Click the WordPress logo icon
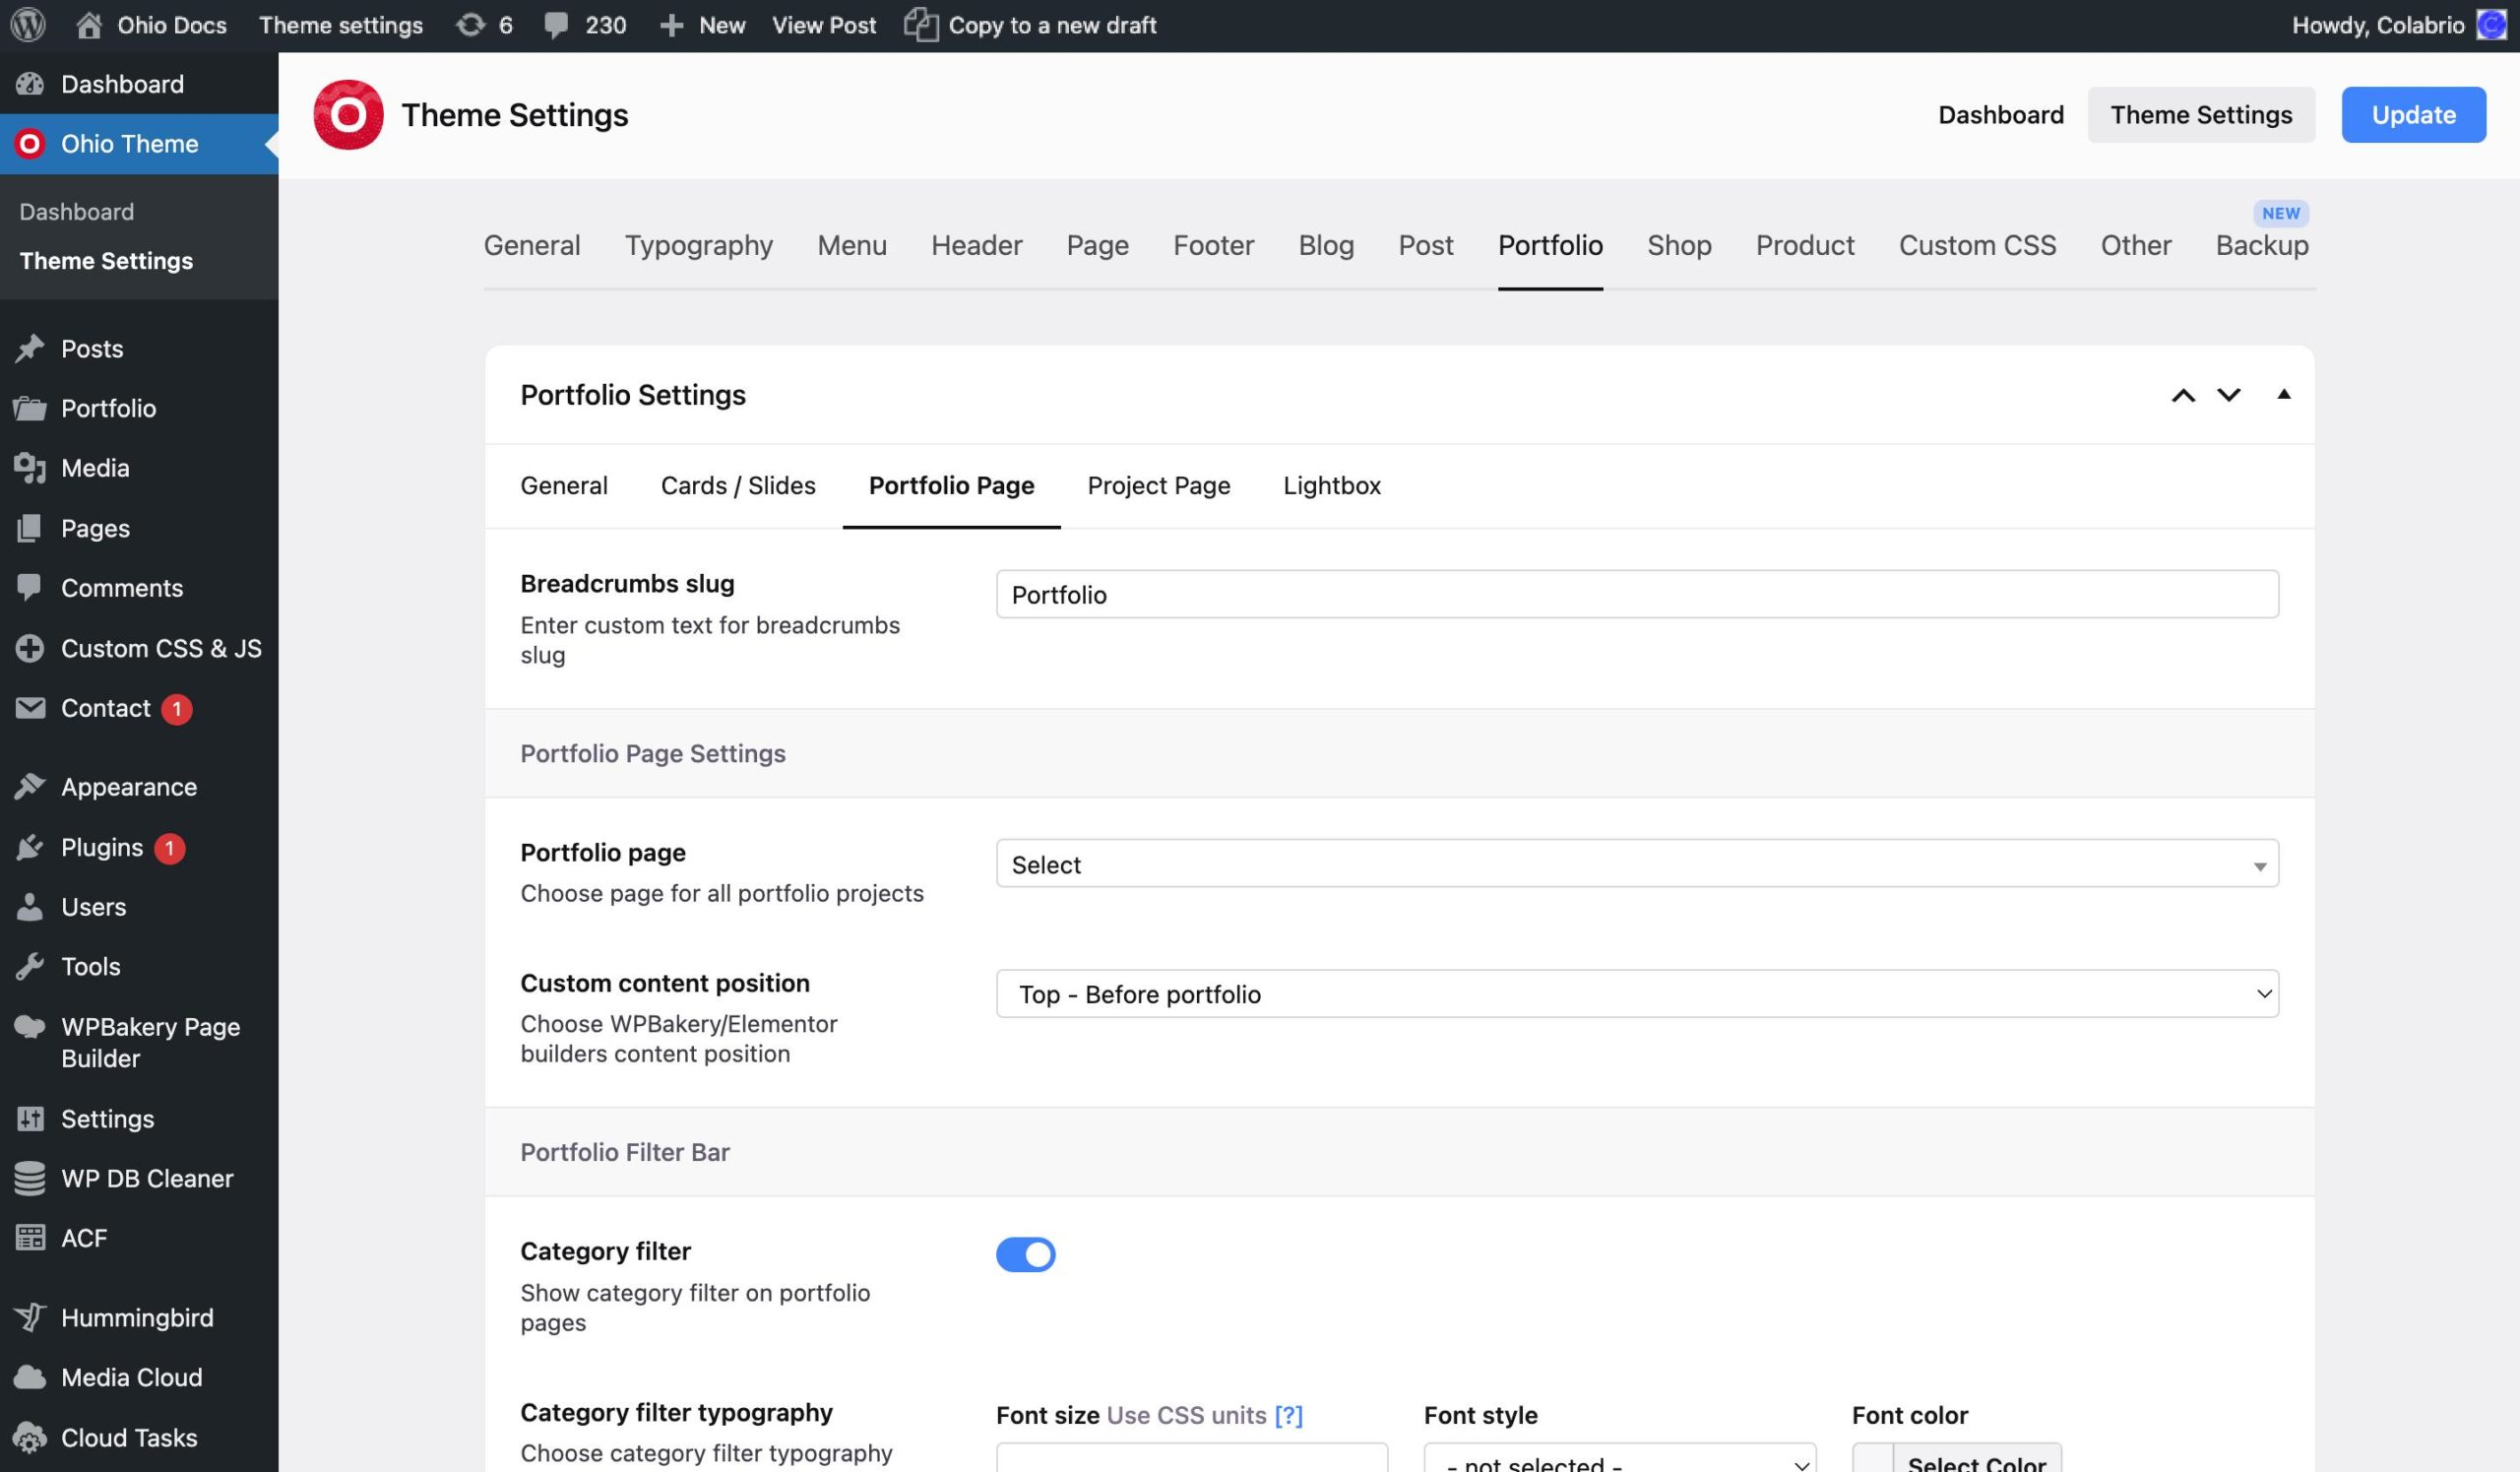Image resolution: width=2520 pixels, height=1472 pixels. click(28, 25)
